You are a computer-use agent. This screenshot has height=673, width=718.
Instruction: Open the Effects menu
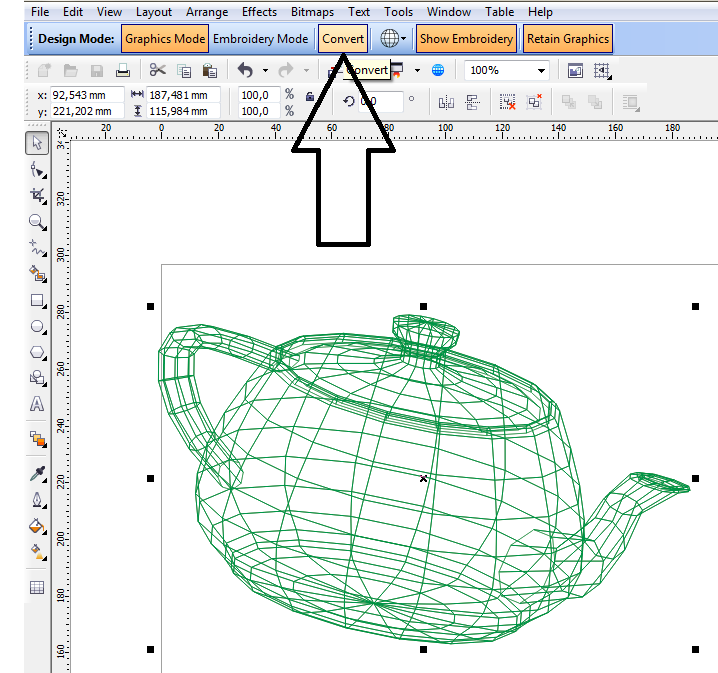(x=259, y=12)
